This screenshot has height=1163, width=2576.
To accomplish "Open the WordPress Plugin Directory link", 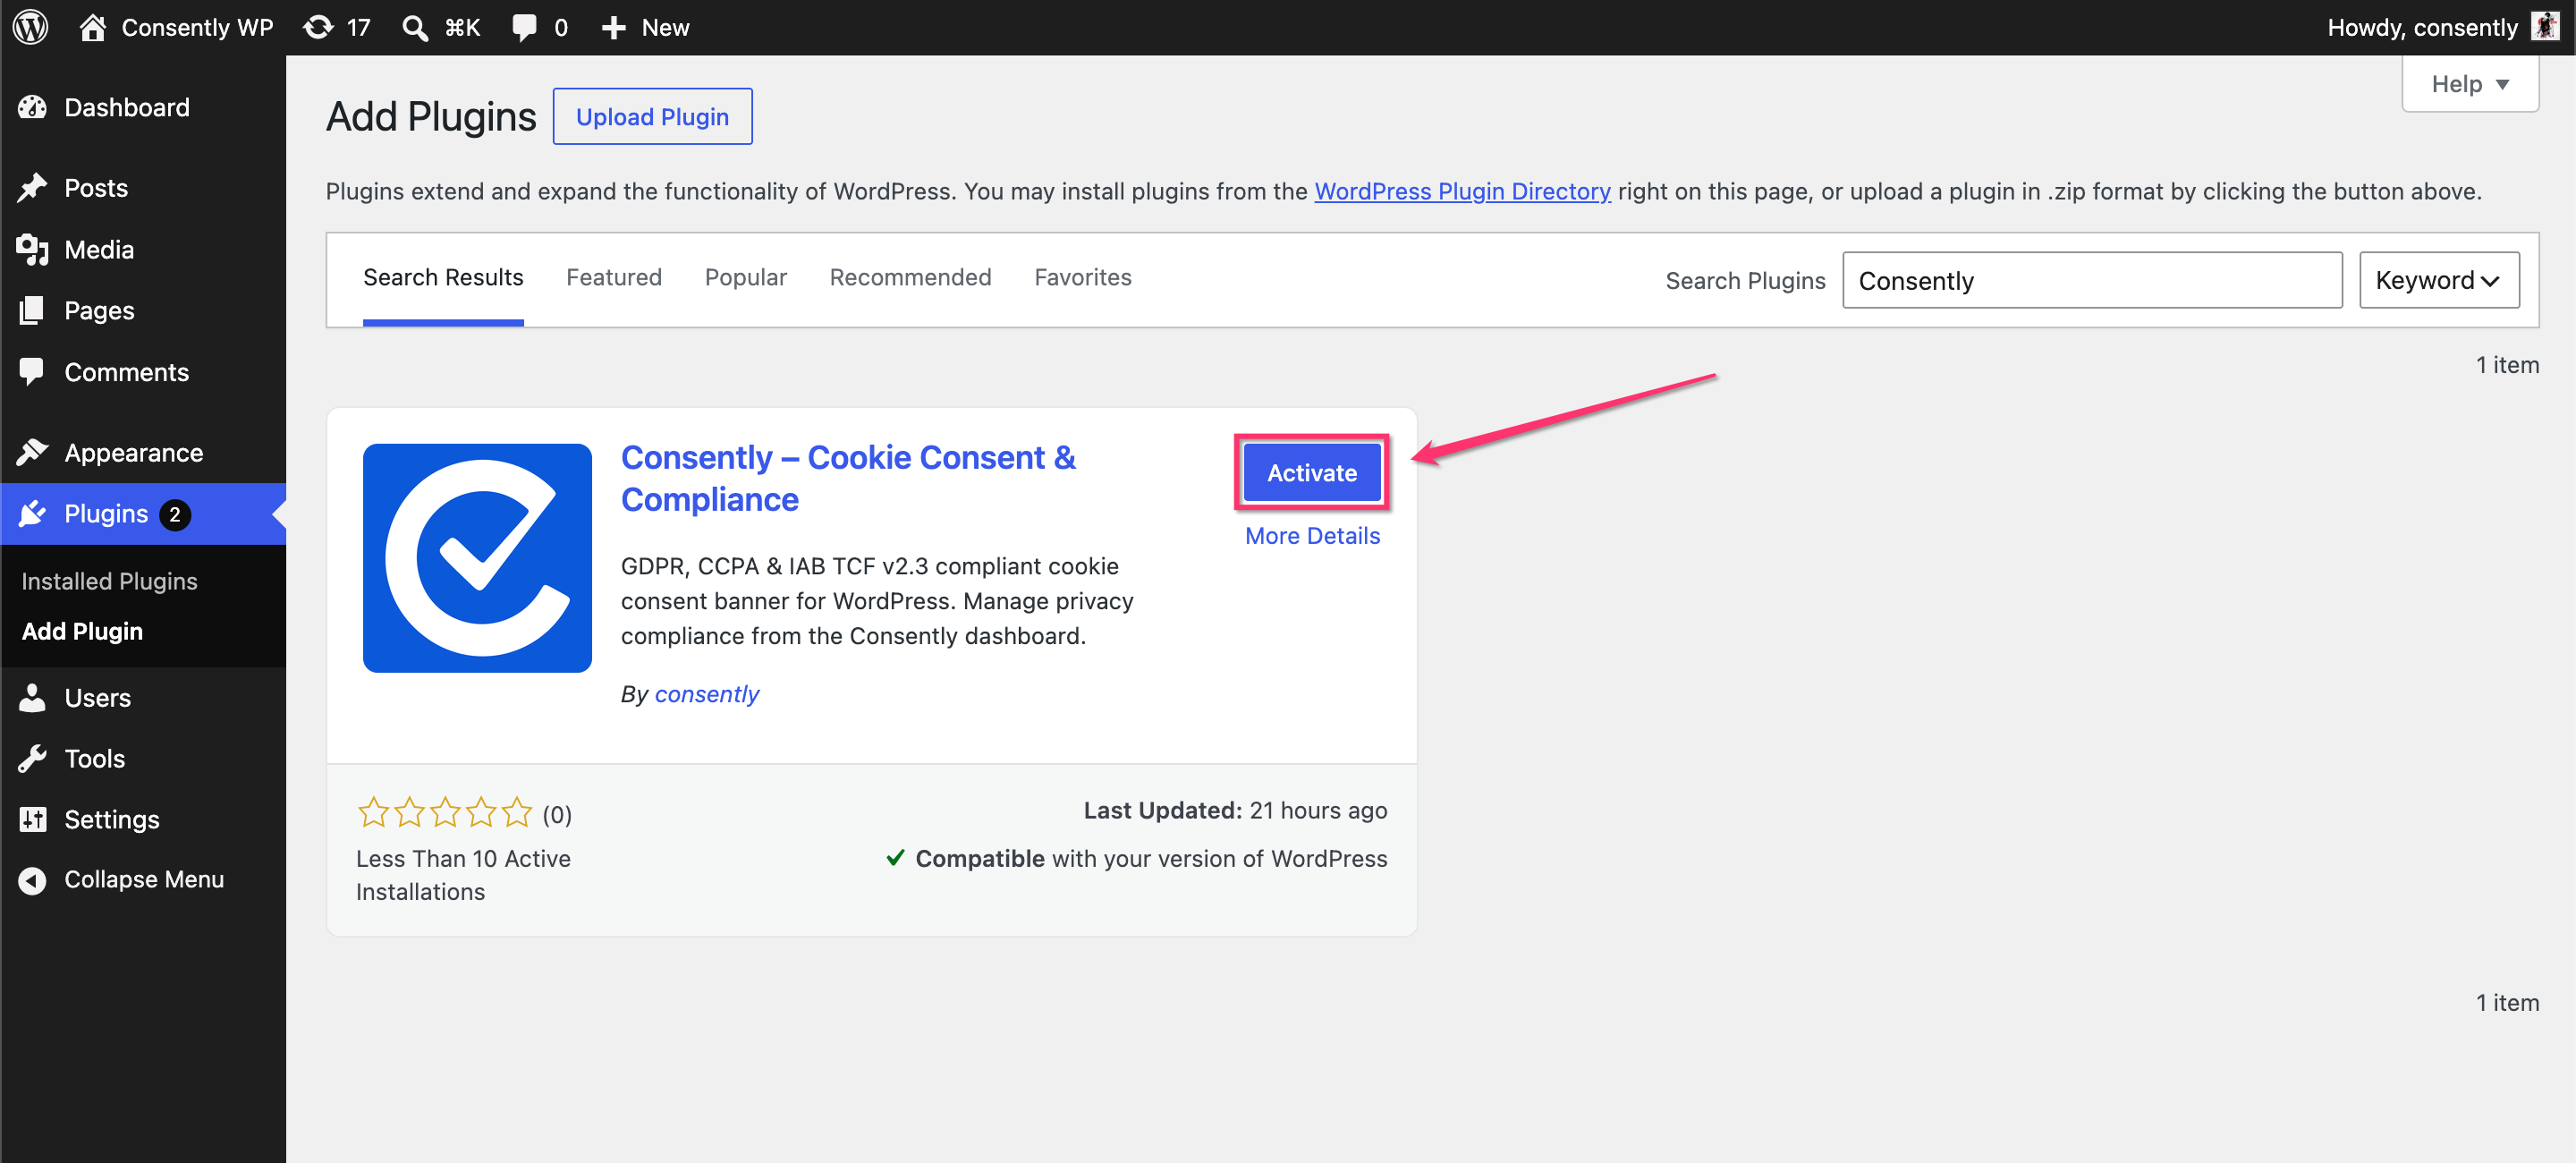I will pyautogui.click(x=1462, y=191).
